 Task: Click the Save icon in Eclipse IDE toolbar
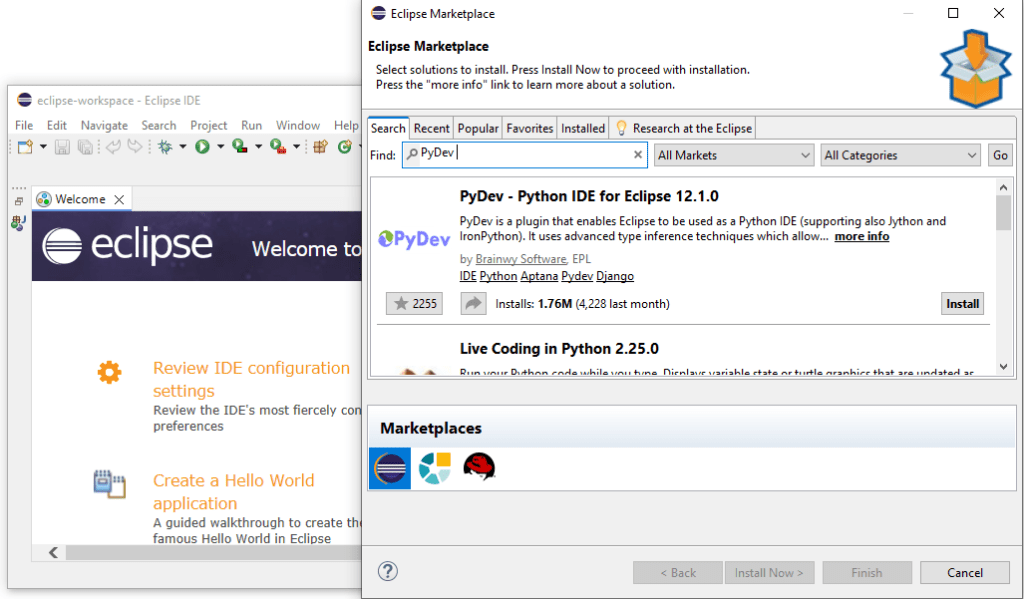(62, 147)
